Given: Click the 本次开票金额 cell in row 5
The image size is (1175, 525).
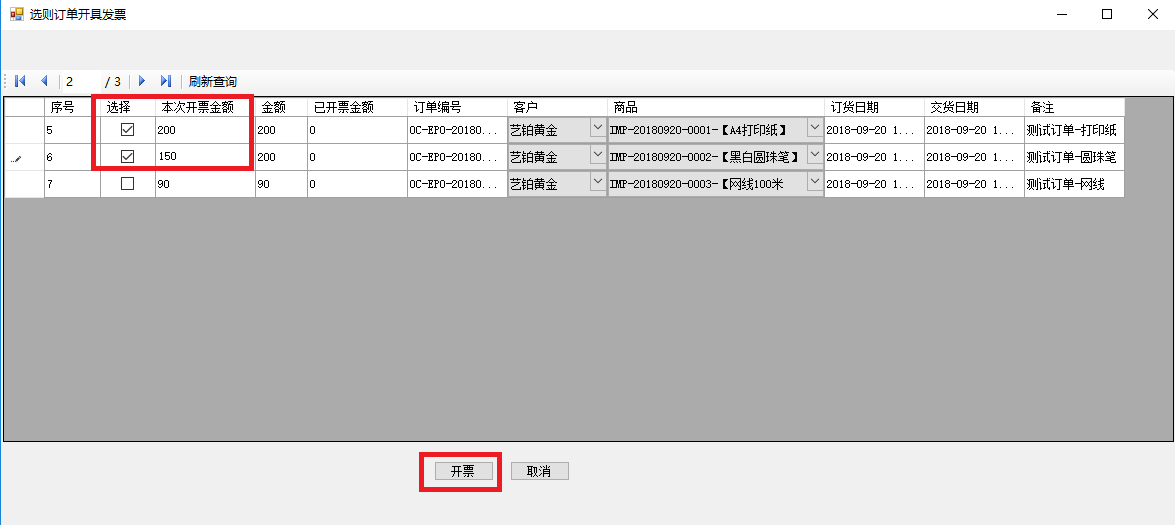Looking at the screenshot, I should pyautogui.click(x=205, y=130).
